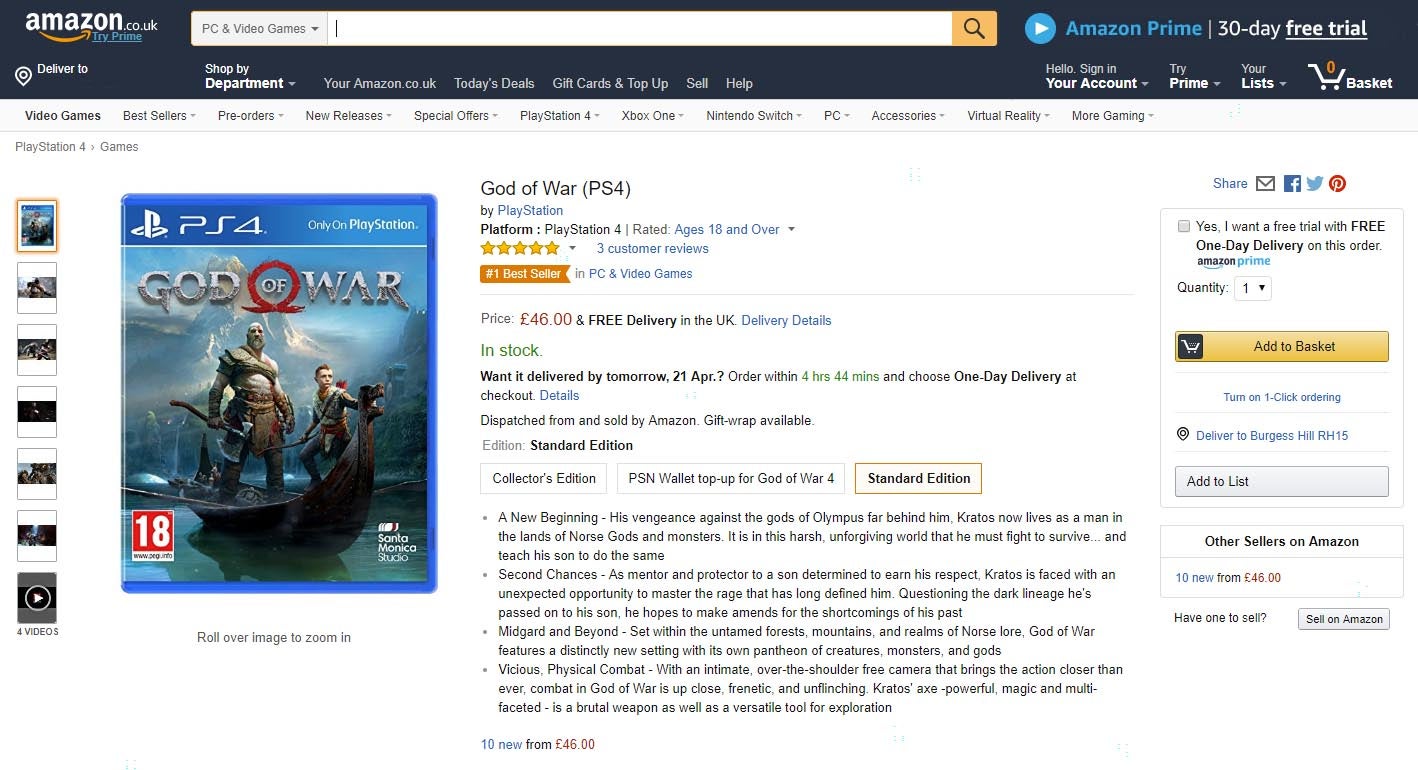Select the sixth screenshot thumbnail
The height and width of the screenshot is (770, 1418).
(x=37, y=536)
